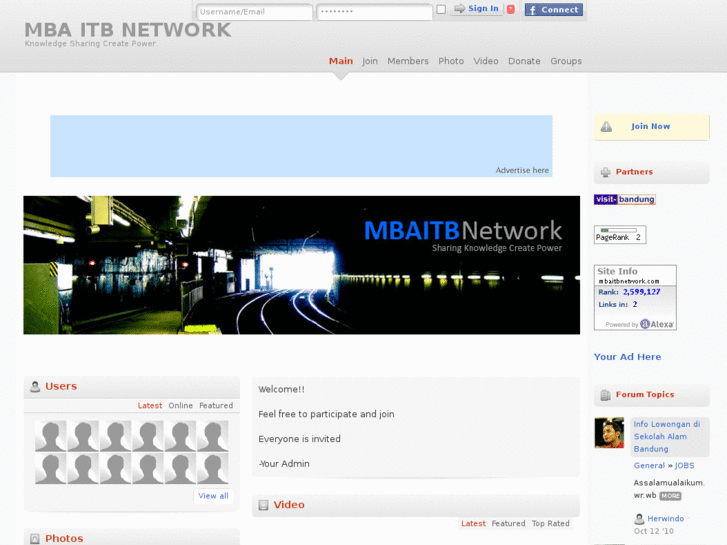The height and width of the screenshot is (545, 727).
Task: Click the MBAITB Network banner image
Action: tap(301, 265)
